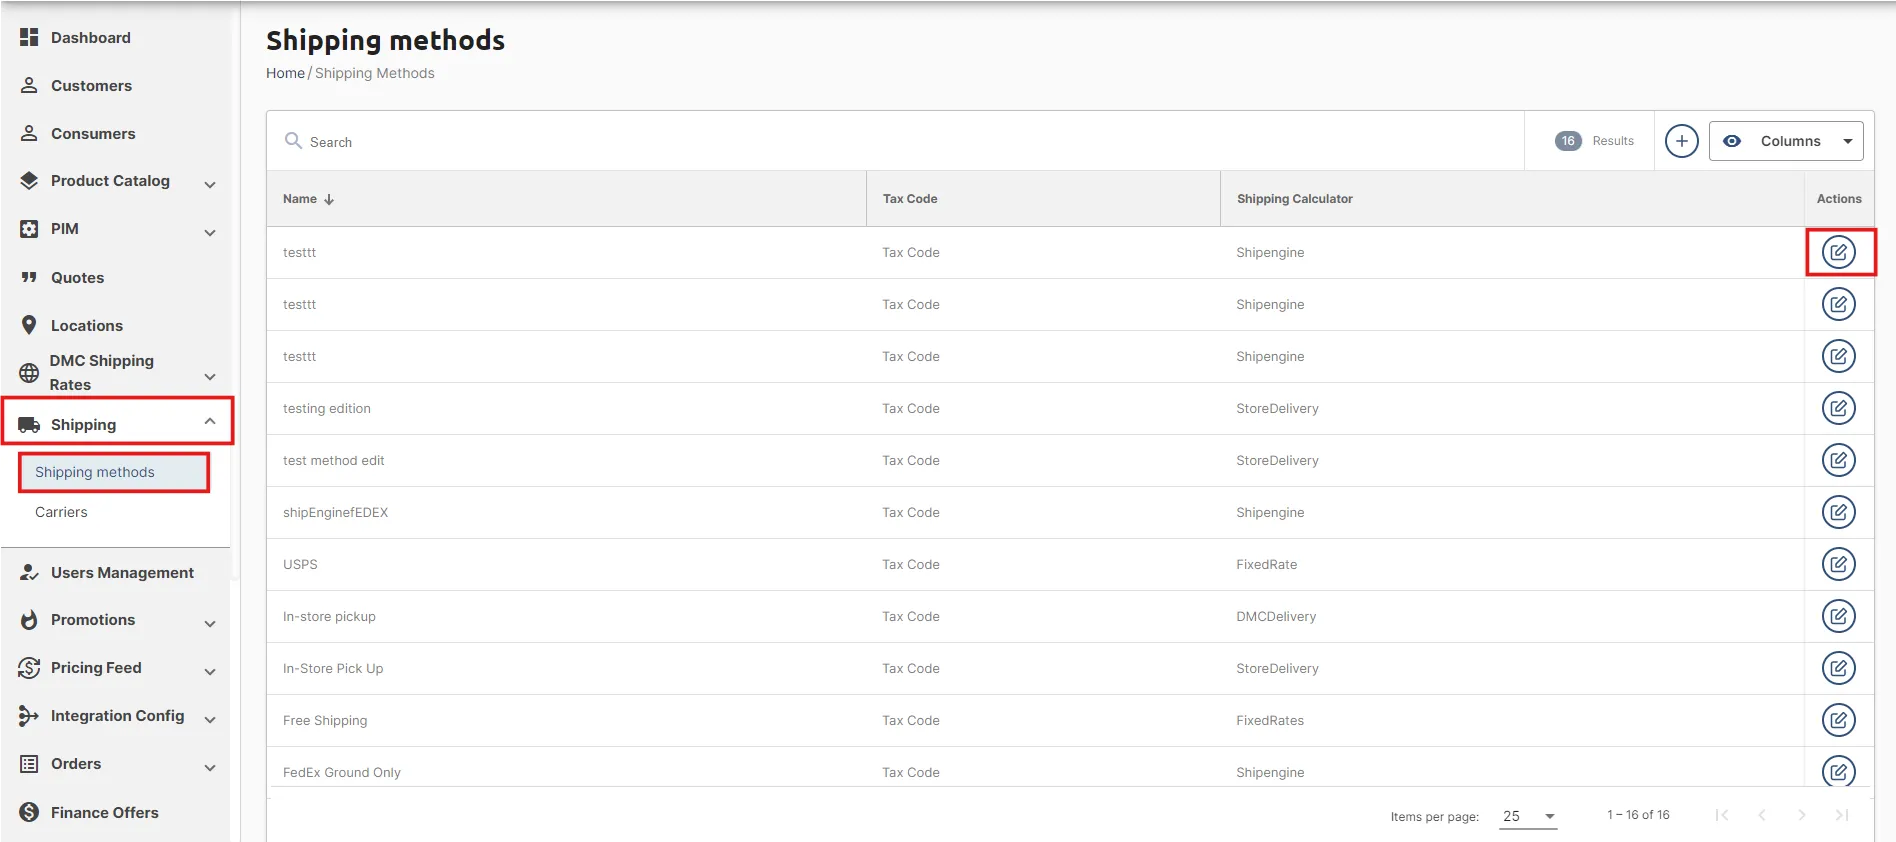Click the Locations pin icon

coord(29,325)
